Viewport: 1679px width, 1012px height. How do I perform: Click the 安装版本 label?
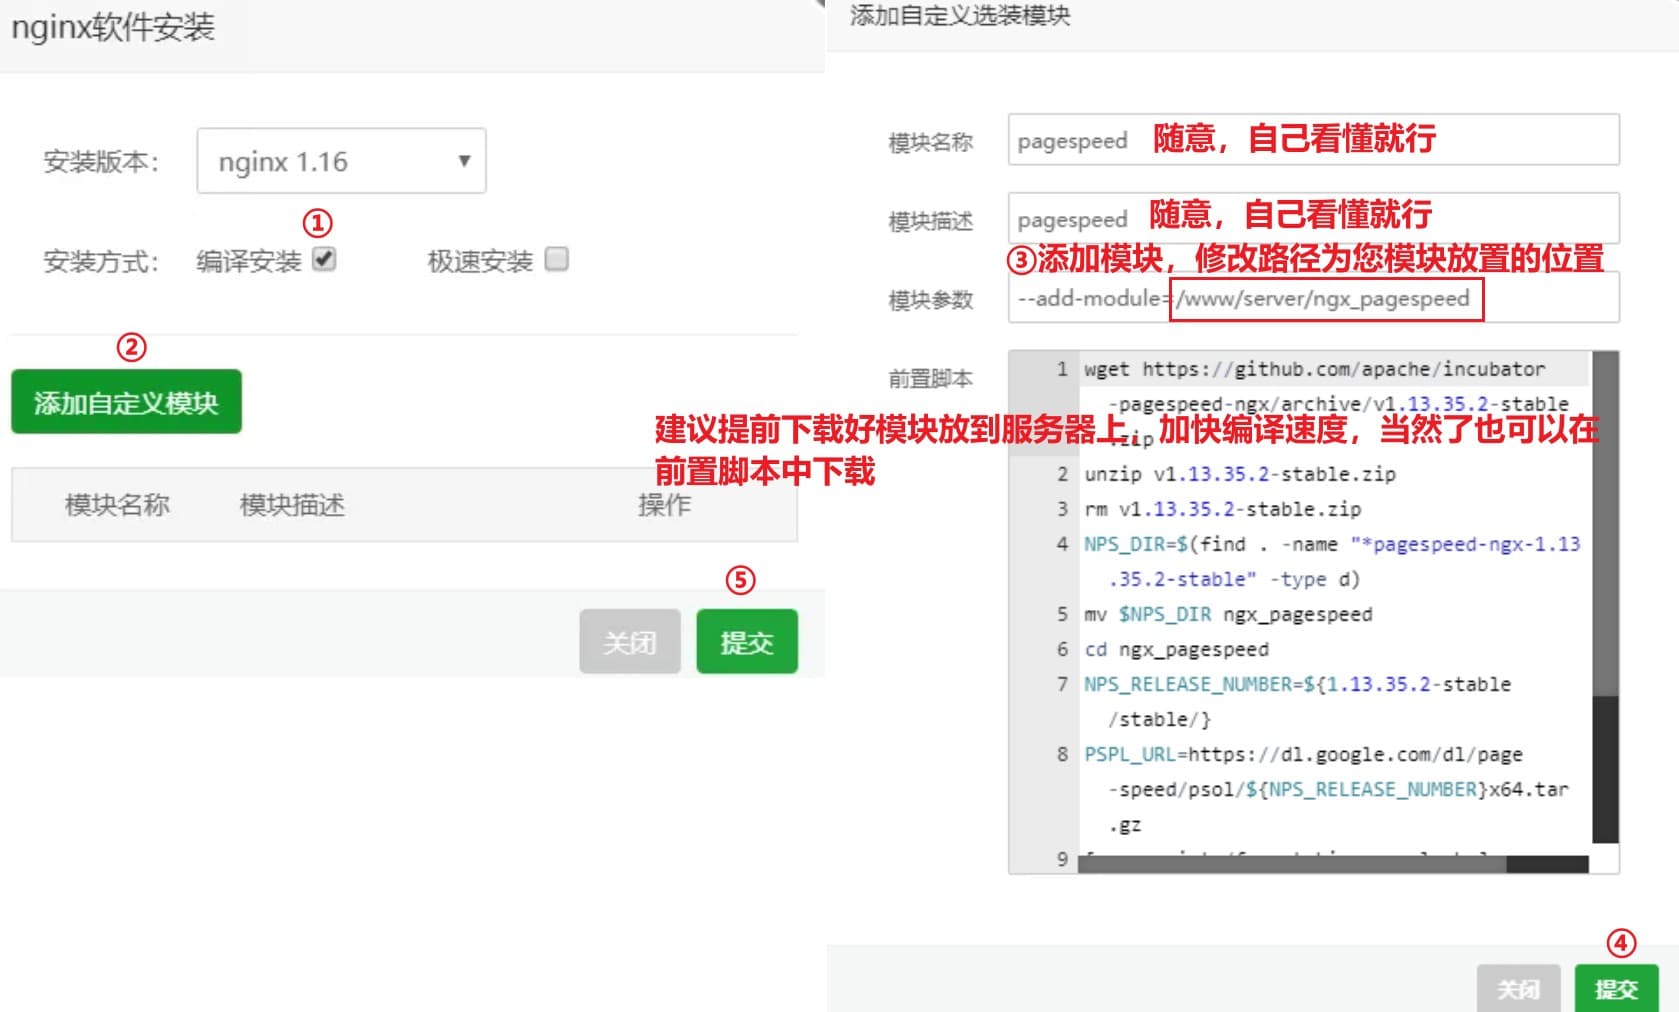pos(101,161)
